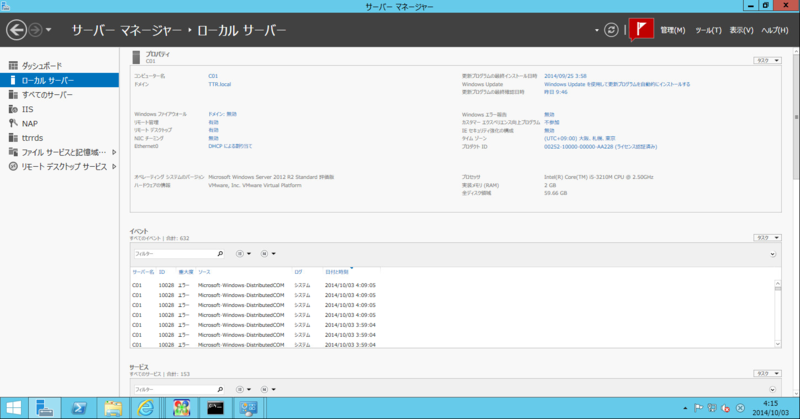This screenshot has height=419, width=800.
Task: Open the filter criteria dropdown in the イベント toolbar
Action: [243, 254]
